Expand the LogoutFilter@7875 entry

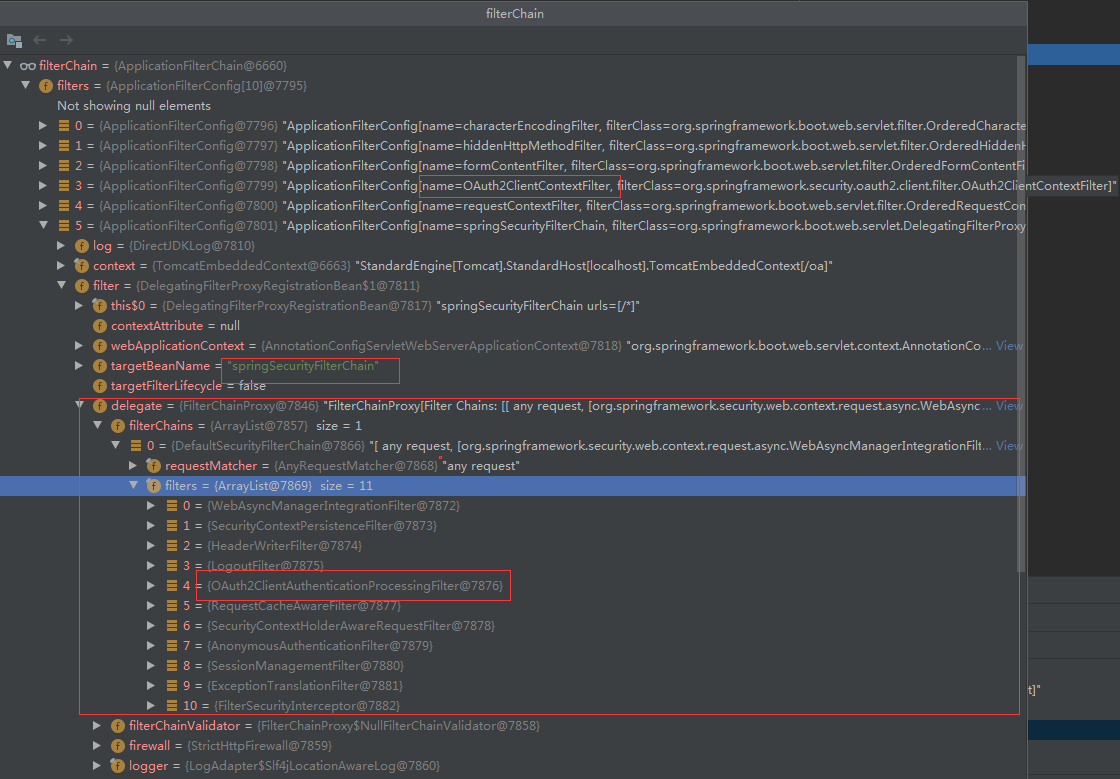150,565
